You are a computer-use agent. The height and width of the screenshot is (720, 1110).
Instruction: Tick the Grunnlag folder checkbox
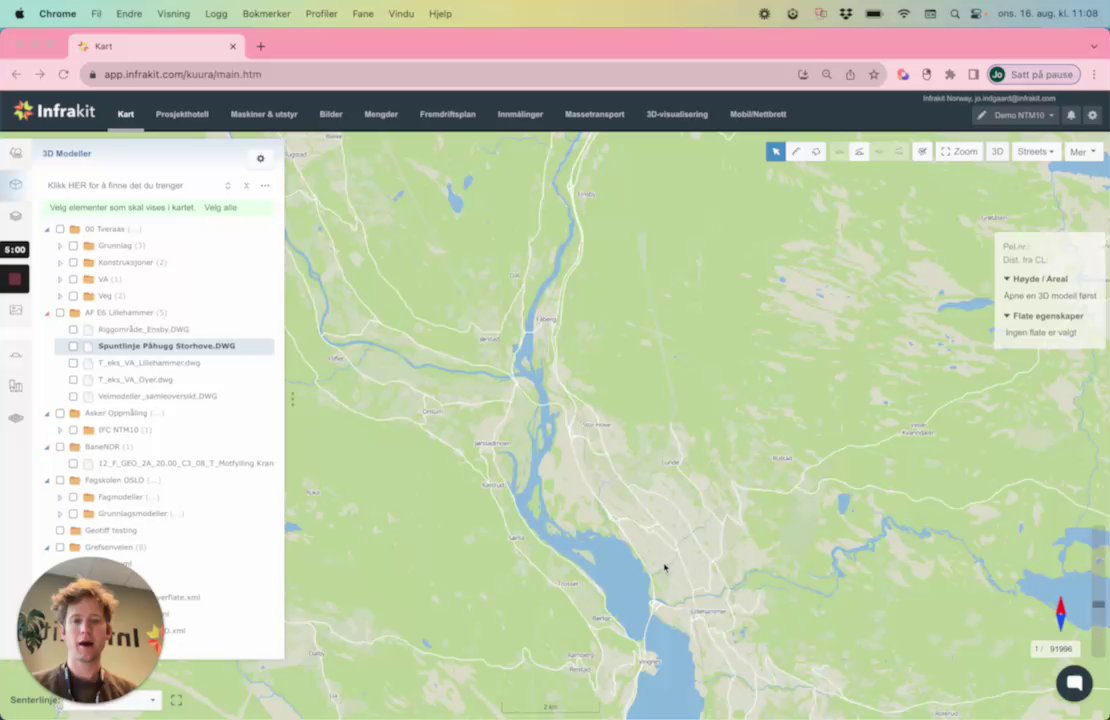coord(73,246)
